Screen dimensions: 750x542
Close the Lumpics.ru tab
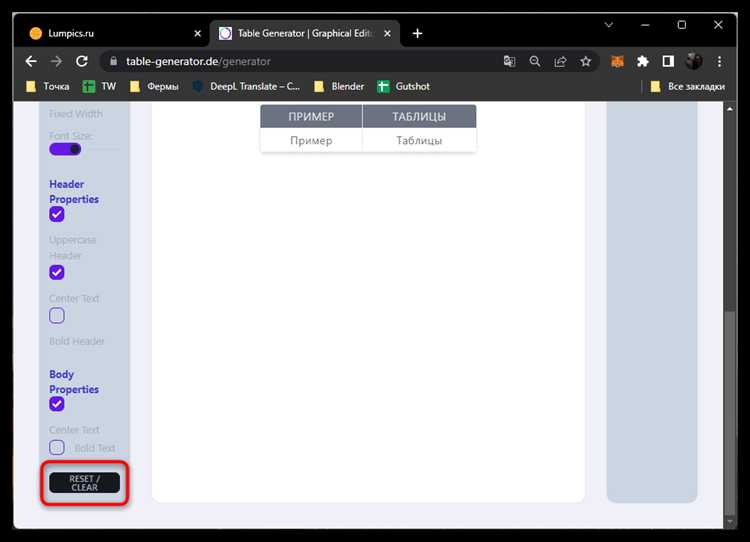tap(198, 33)
